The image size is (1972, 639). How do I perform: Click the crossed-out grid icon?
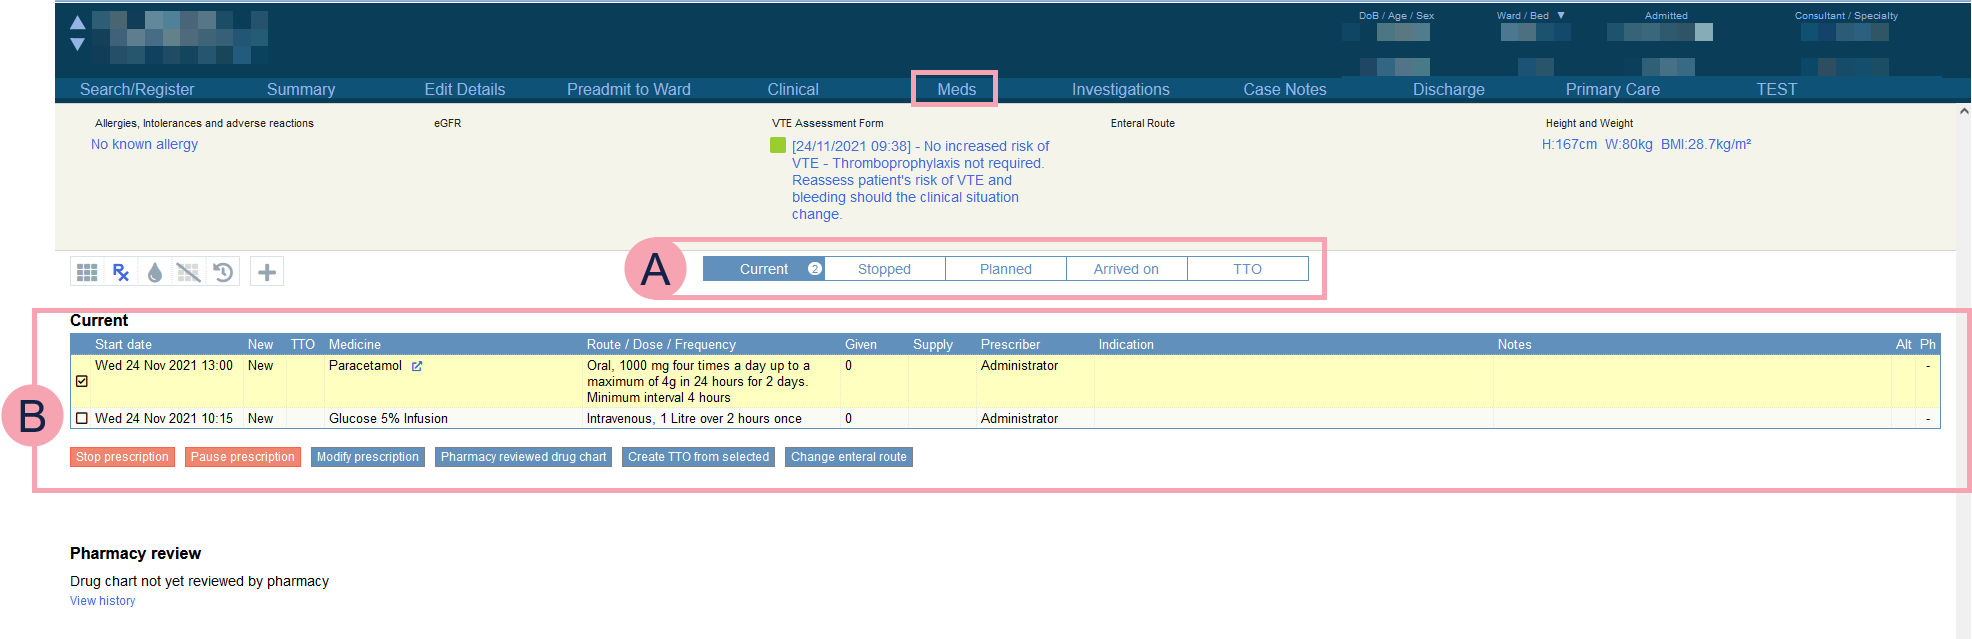pyautogui.click(x=188, y=272)
